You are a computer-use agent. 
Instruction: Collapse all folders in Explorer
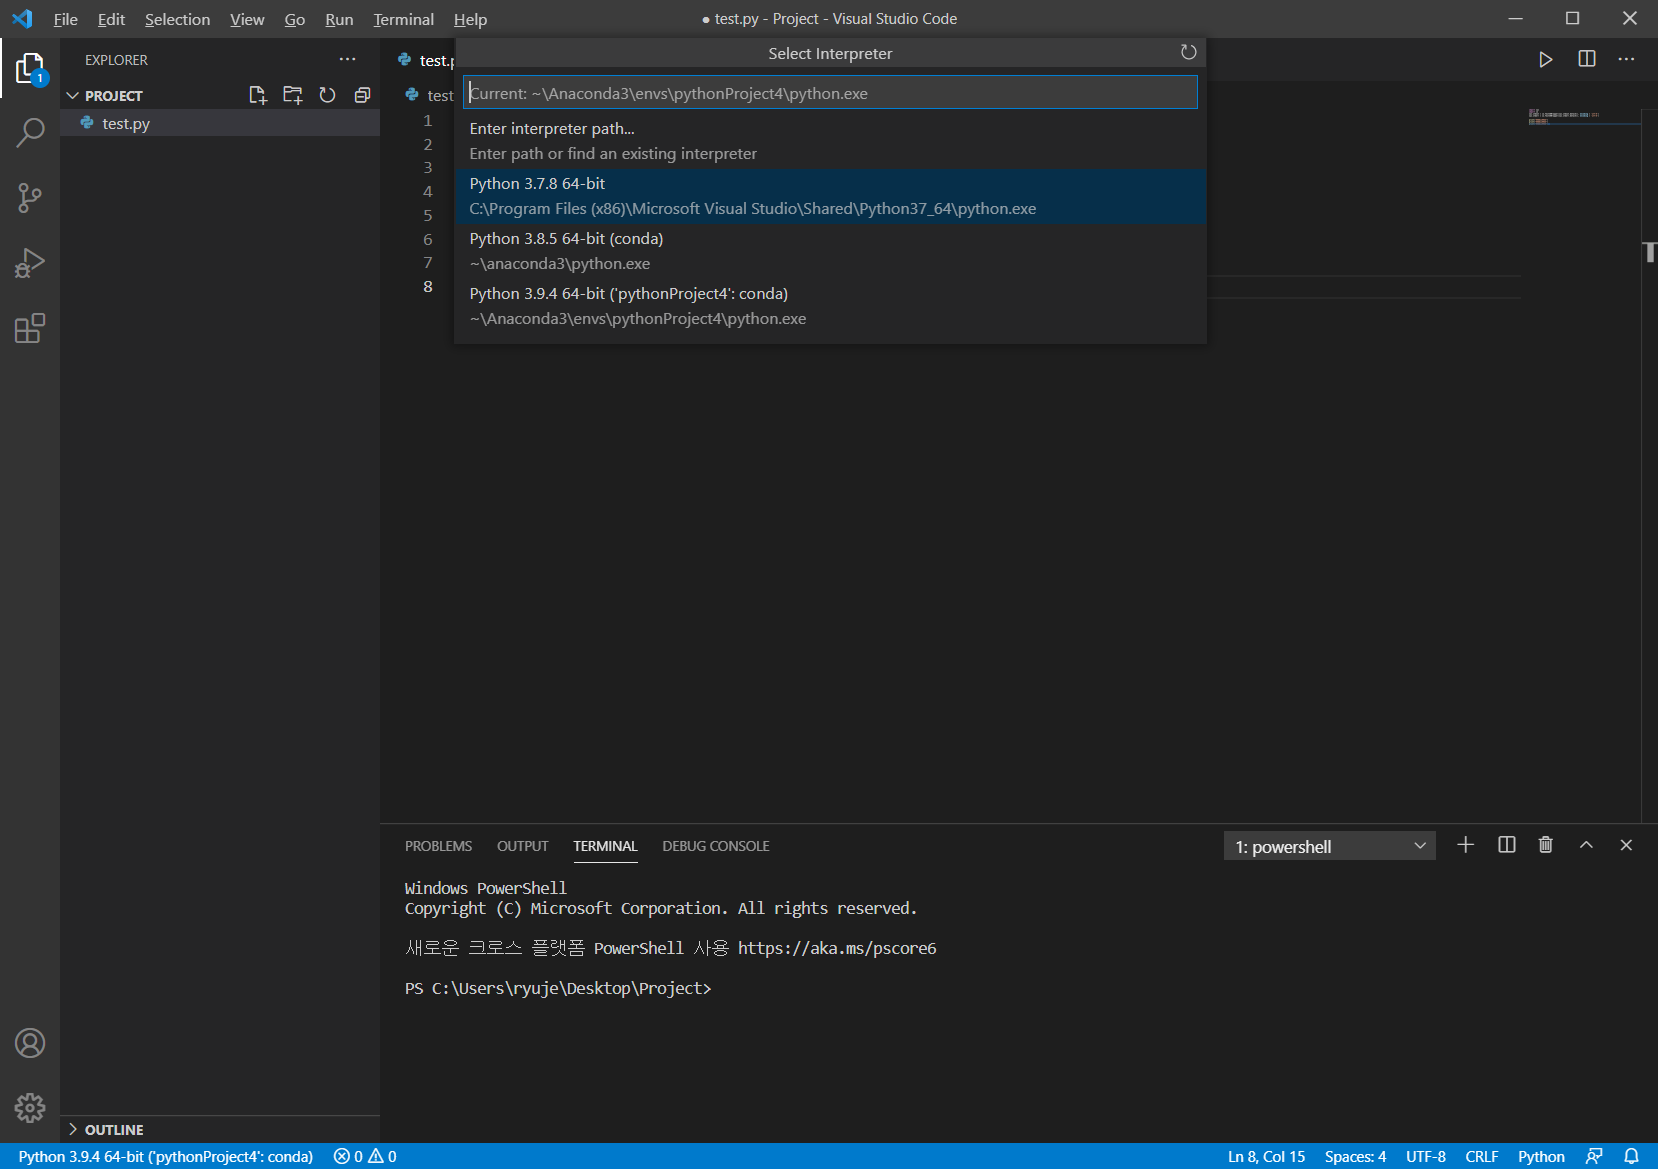pyautogui.click(x=362, y=95)
